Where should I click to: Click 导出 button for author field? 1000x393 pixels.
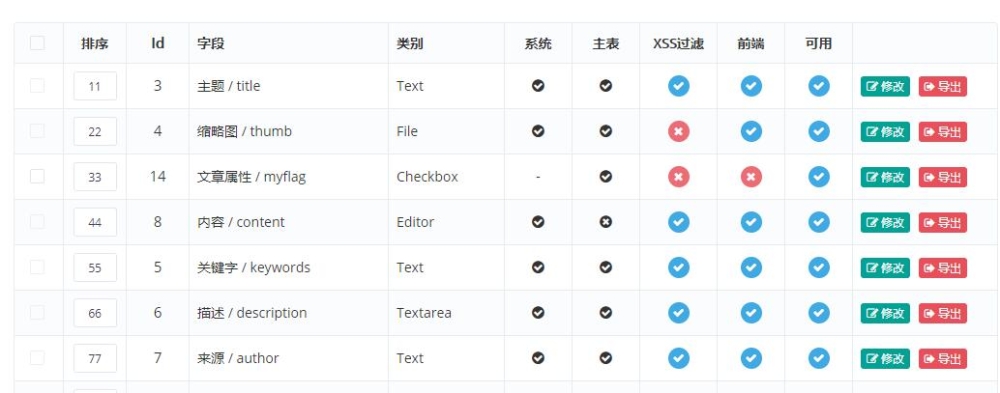tap(943, 359)
